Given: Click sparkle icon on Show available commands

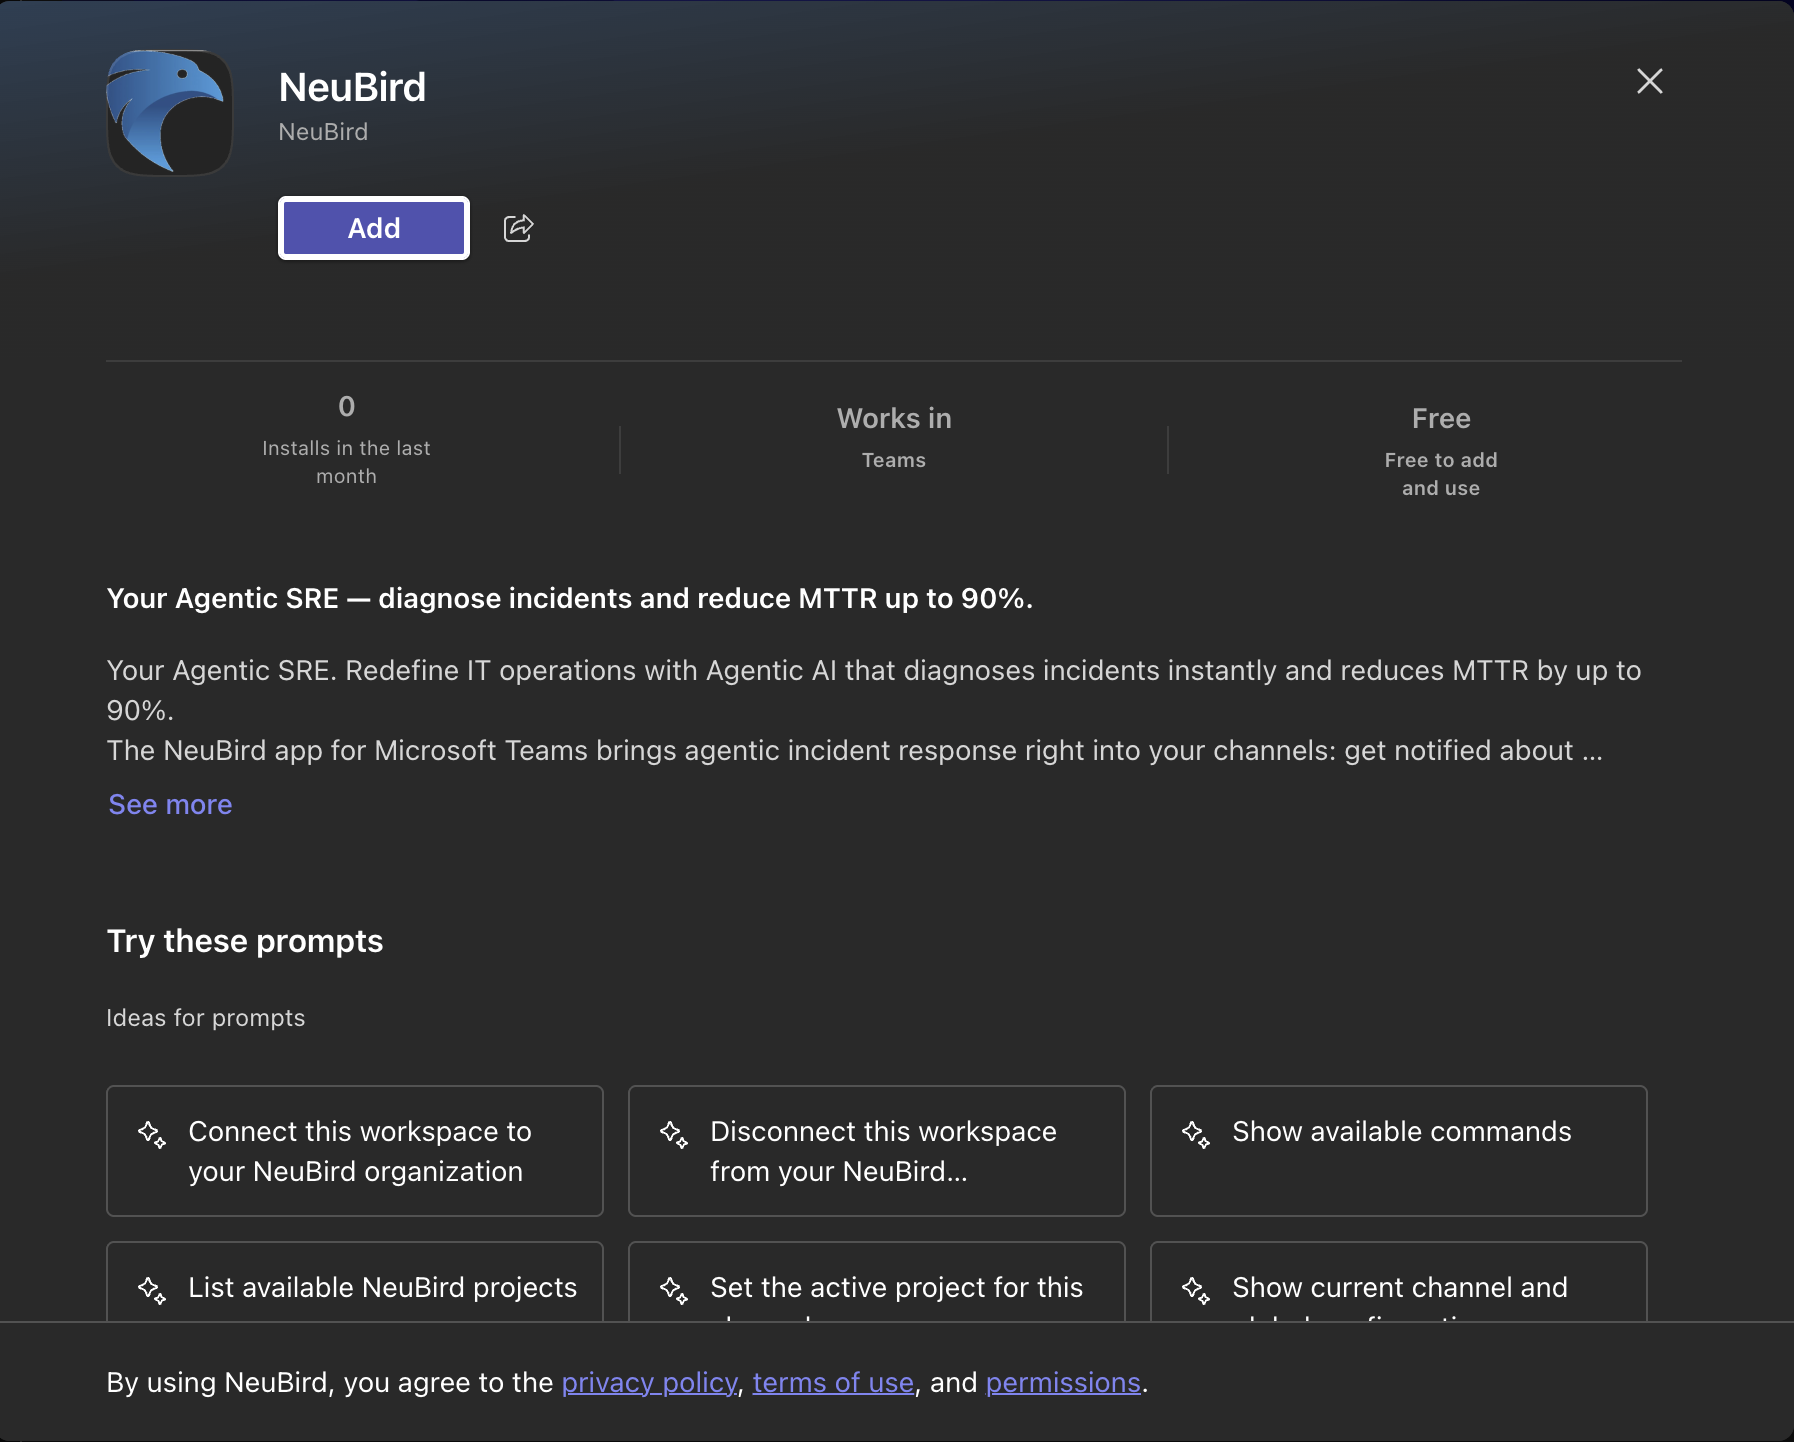Looking at the screenshot, I should (1196, 1134).
